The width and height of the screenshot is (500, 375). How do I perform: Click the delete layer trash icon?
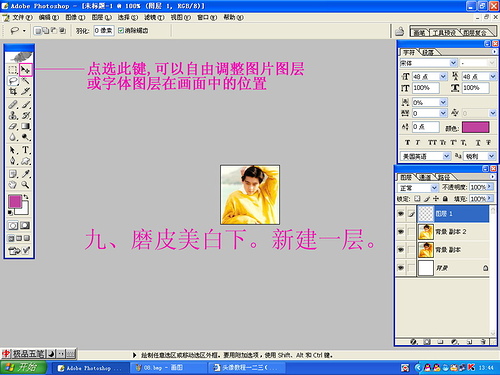click(x=483, y=342)
